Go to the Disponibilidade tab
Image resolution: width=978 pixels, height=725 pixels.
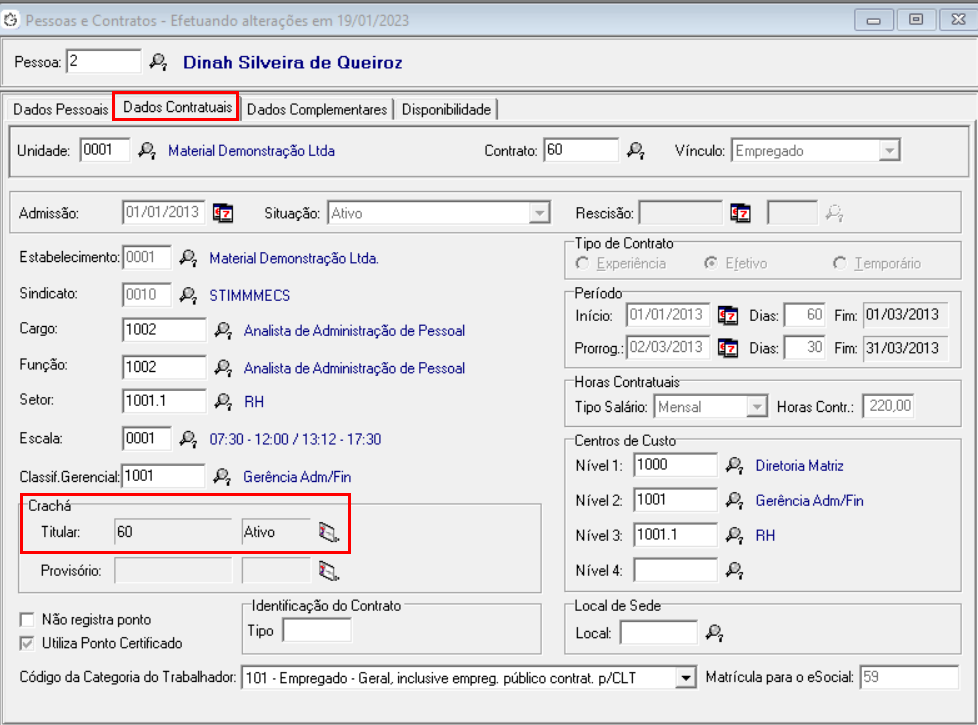(x=446, y=109)
